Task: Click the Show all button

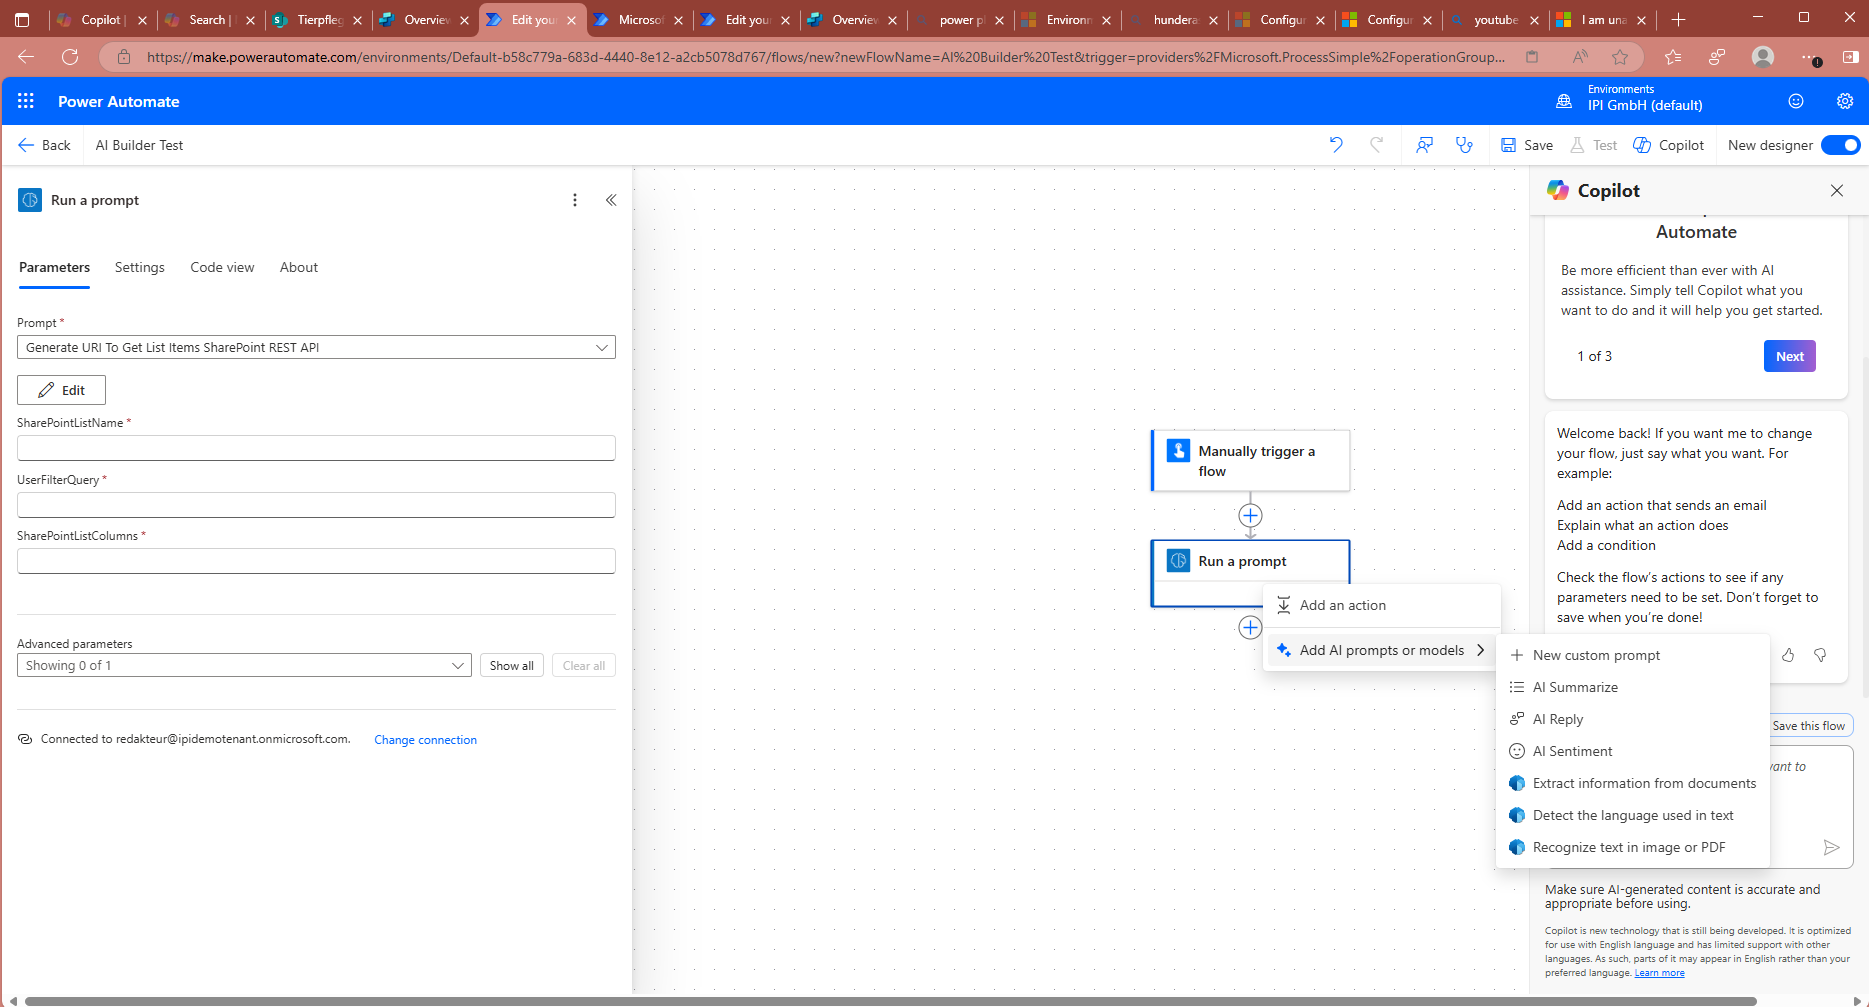Action: pyautogui.click(x=512, y=665)
